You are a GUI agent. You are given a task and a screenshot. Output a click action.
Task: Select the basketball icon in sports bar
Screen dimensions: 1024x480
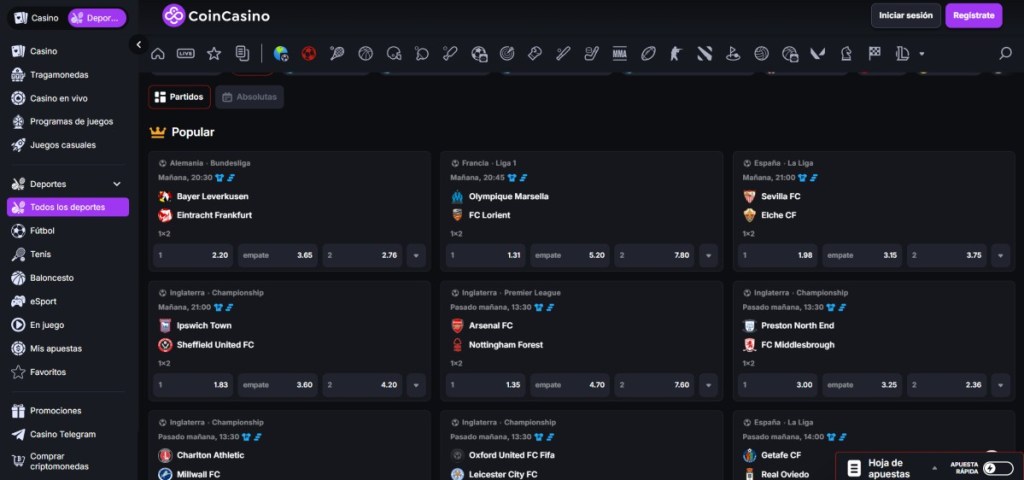[365, 54]
